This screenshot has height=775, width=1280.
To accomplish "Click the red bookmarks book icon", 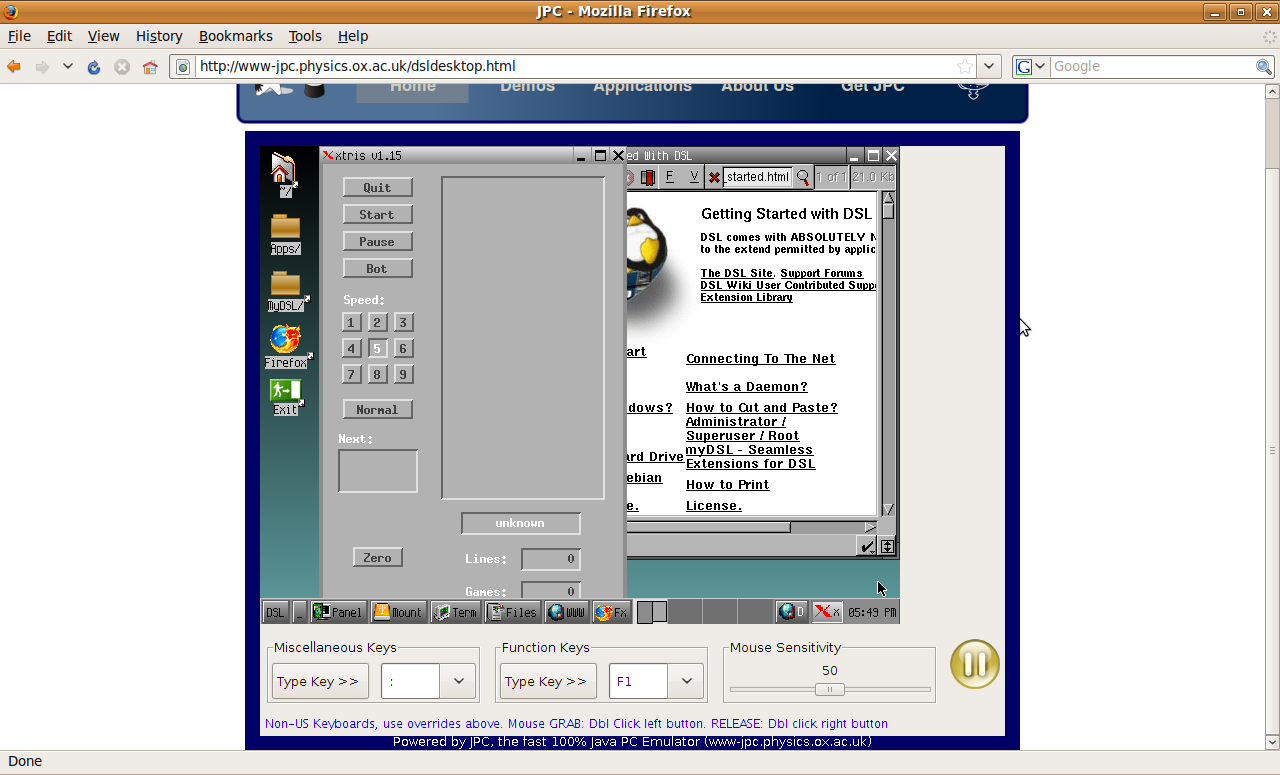I will [648, 178].
